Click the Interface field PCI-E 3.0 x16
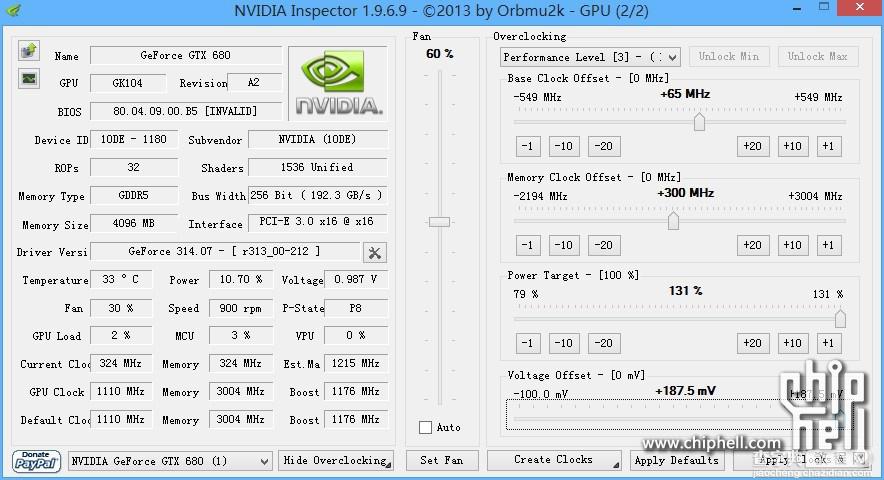884x480 pixels. coord(318,222)
